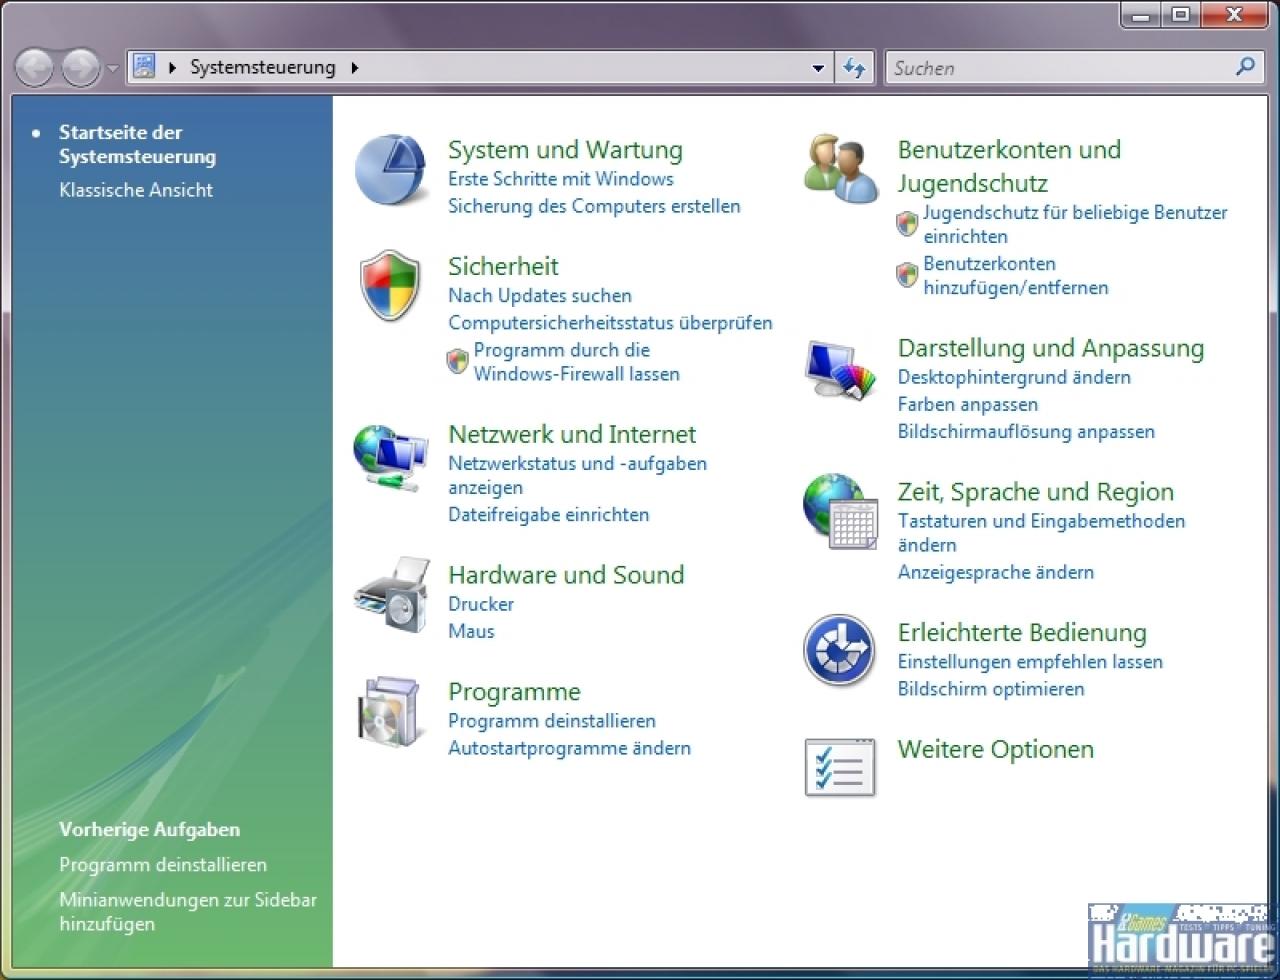Open Zeit, Sprache und Region heading
This screenshot has height=980, width=1280.
point(1036,492)
